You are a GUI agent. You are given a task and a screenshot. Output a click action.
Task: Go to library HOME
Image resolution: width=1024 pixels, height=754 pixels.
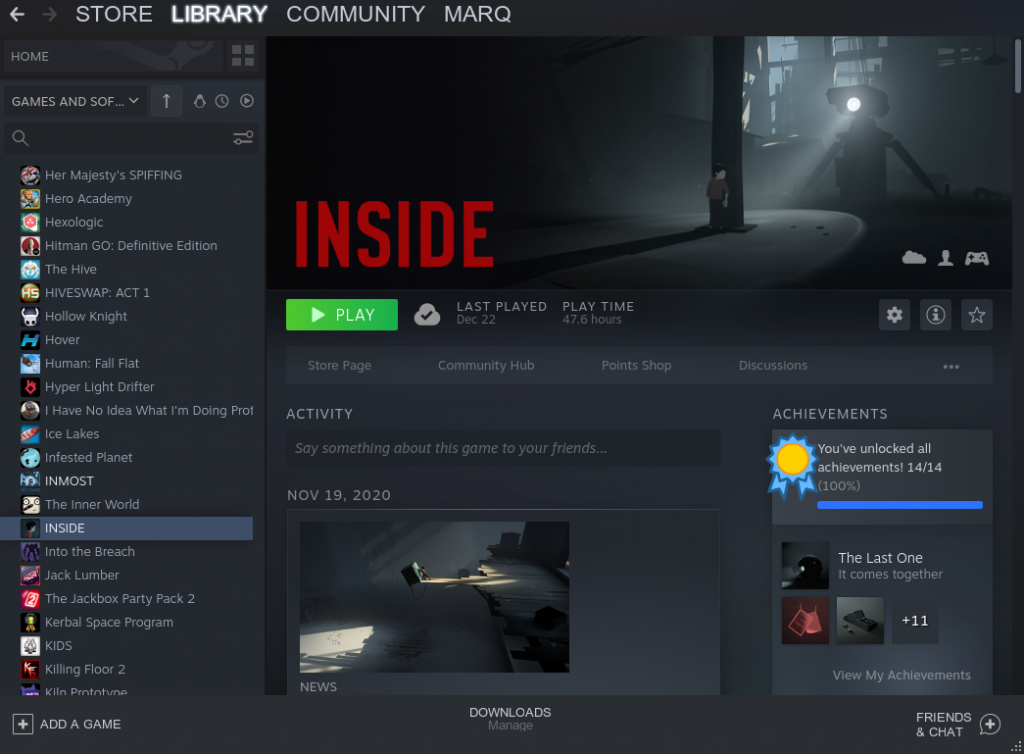pyautogui.click(x=114, y=56)
